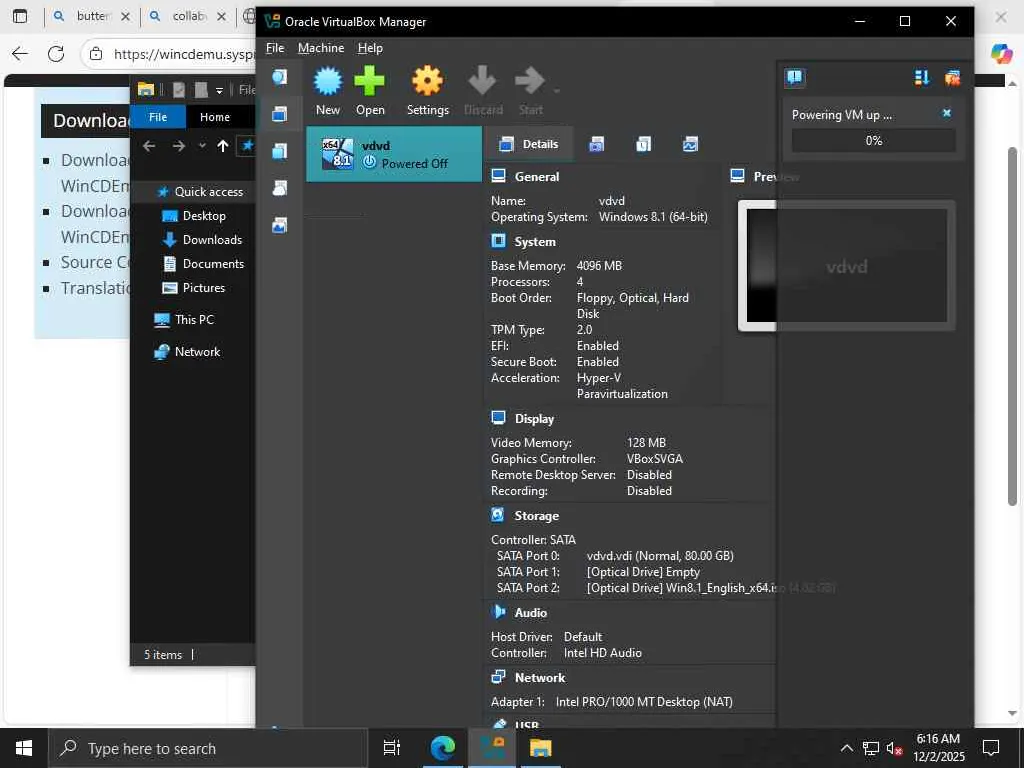Close the 'butter' browser tab

(125, 16)
